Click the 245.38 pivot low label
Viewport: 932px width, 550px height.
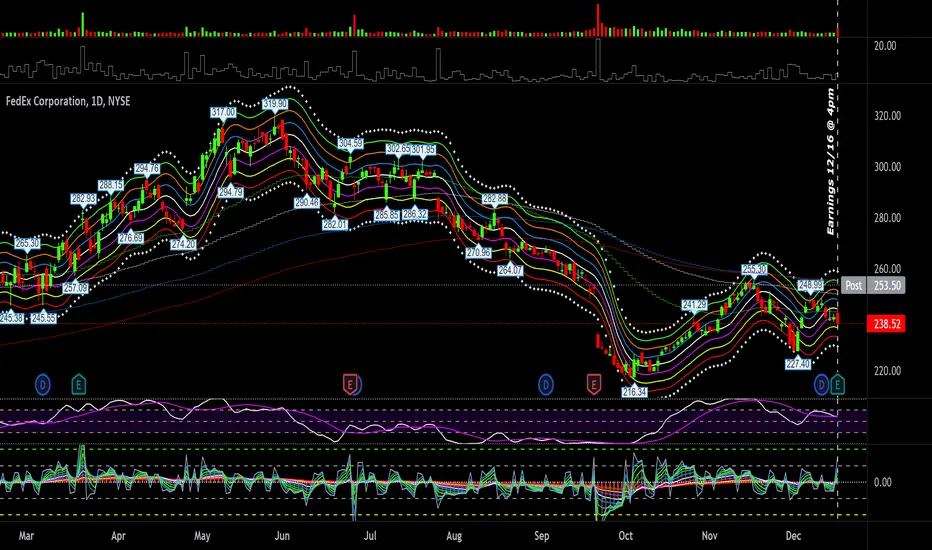coord(11,318)
